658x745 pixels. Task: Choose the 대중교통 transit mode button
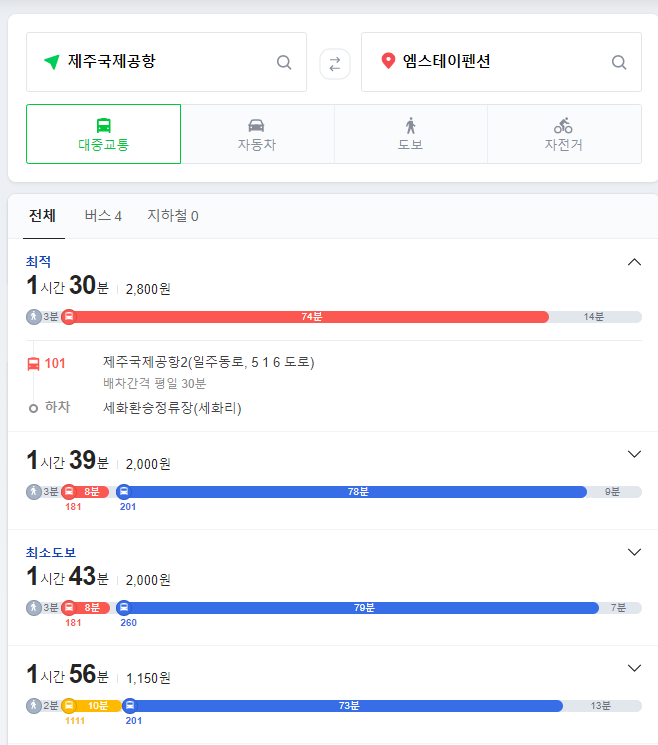pyautogui.click(x=104, y=134)
